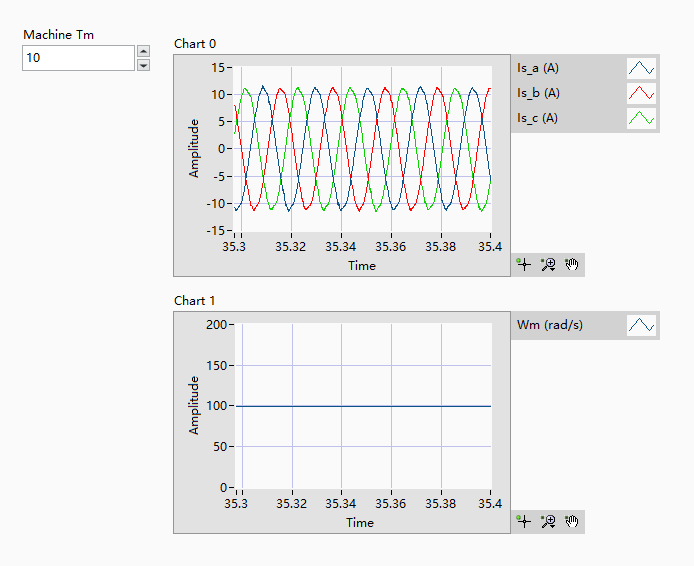Screen dimensions: 694x566
Task: Click the -15 minimum on Chart 0's Y axis
Action: (x=216, y=231)
